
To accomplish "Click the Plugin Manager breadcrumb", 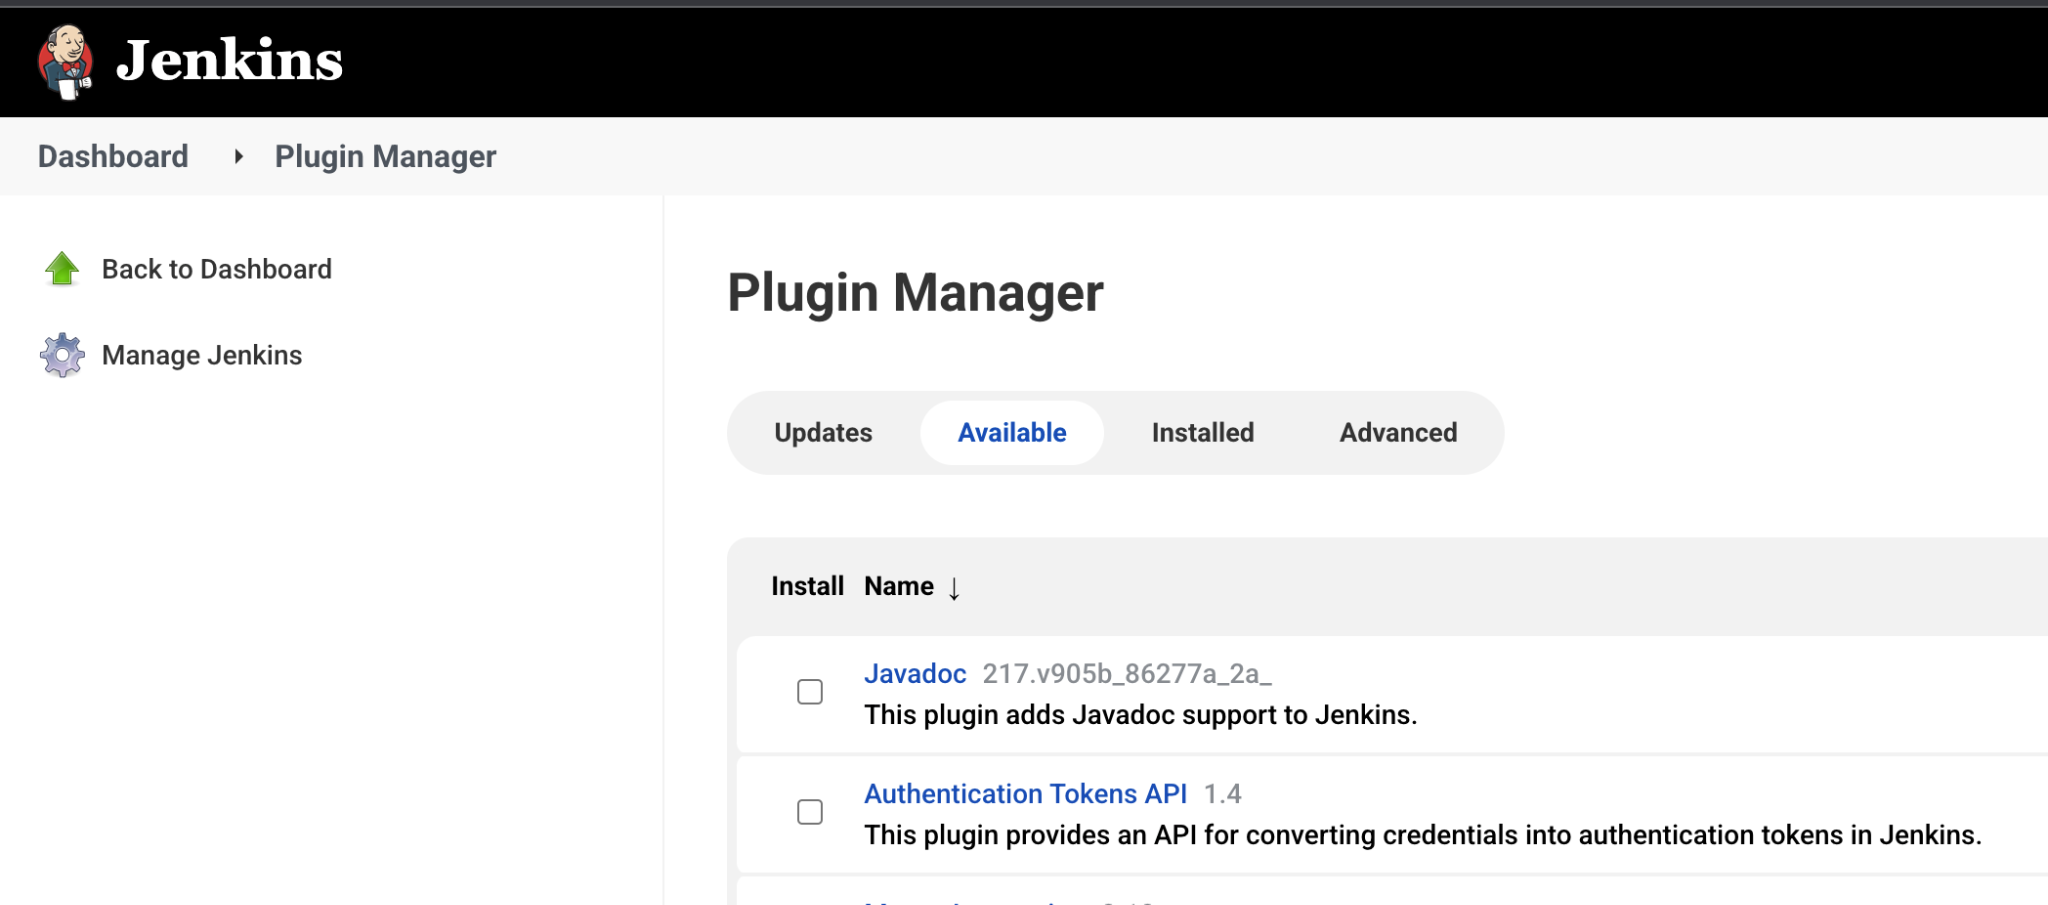I will coord(385,156).
